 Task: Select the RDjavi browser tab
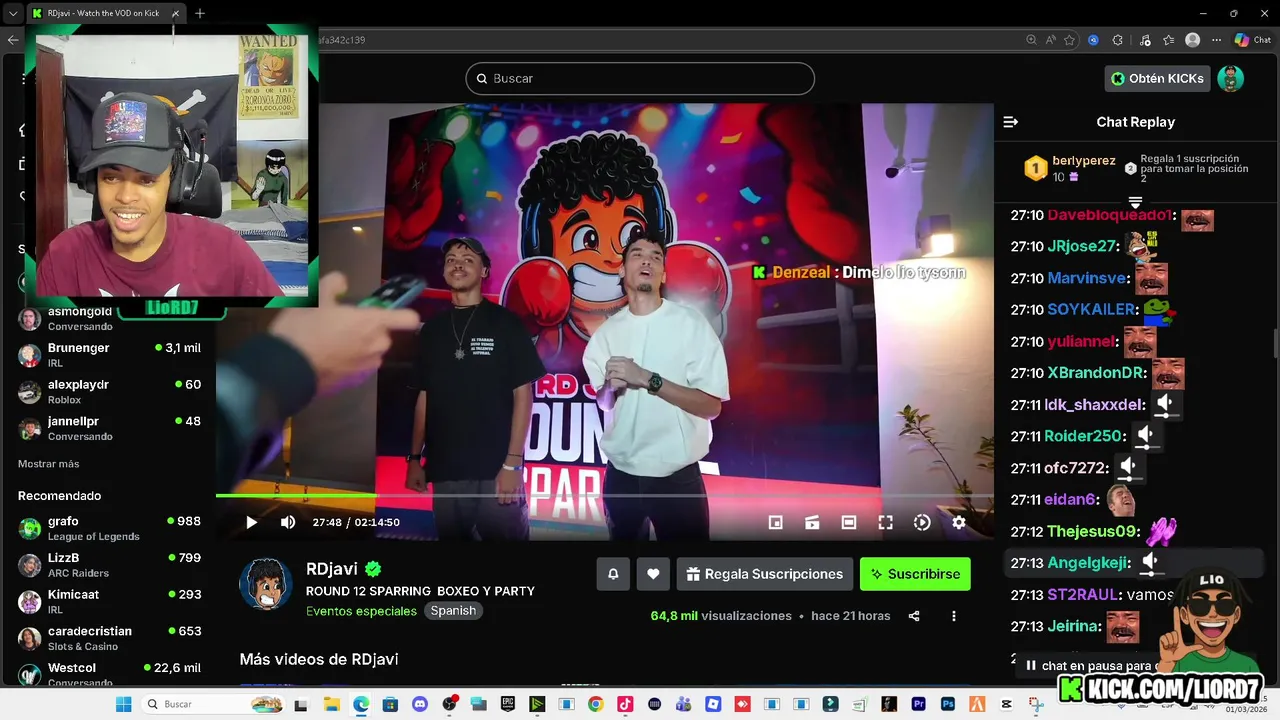[105, 13]
